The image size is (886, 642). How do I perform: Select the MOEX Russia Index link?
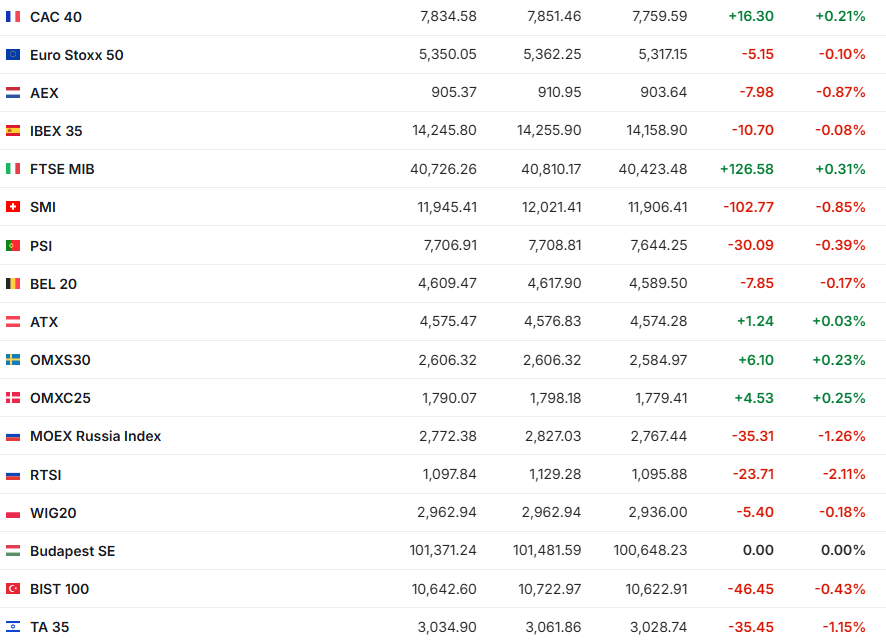[95, 436]
